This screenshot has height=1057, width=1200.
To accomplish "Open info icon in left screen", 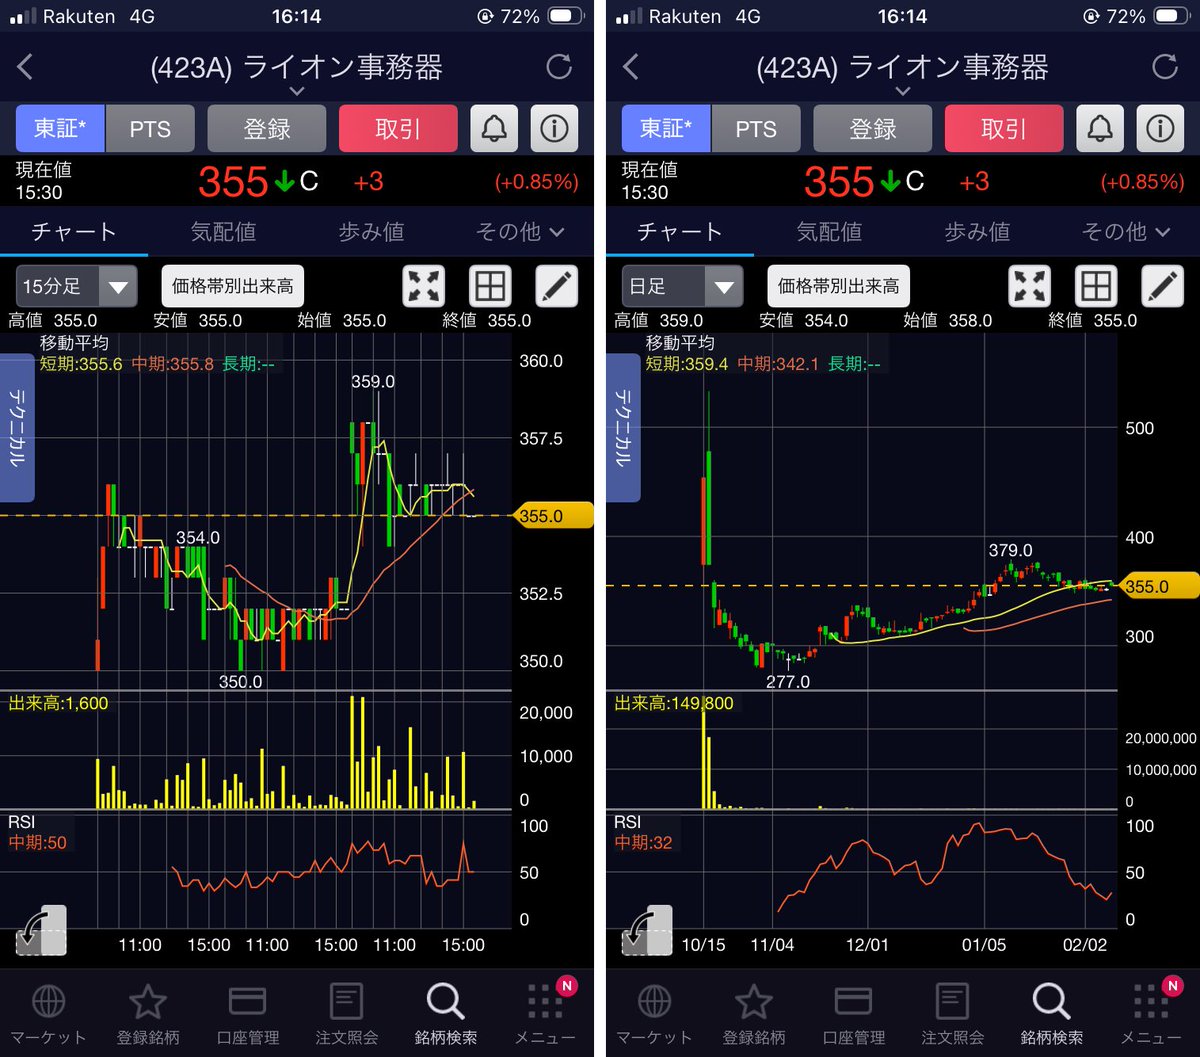I will pyautogui.click(x=554, y=128).
